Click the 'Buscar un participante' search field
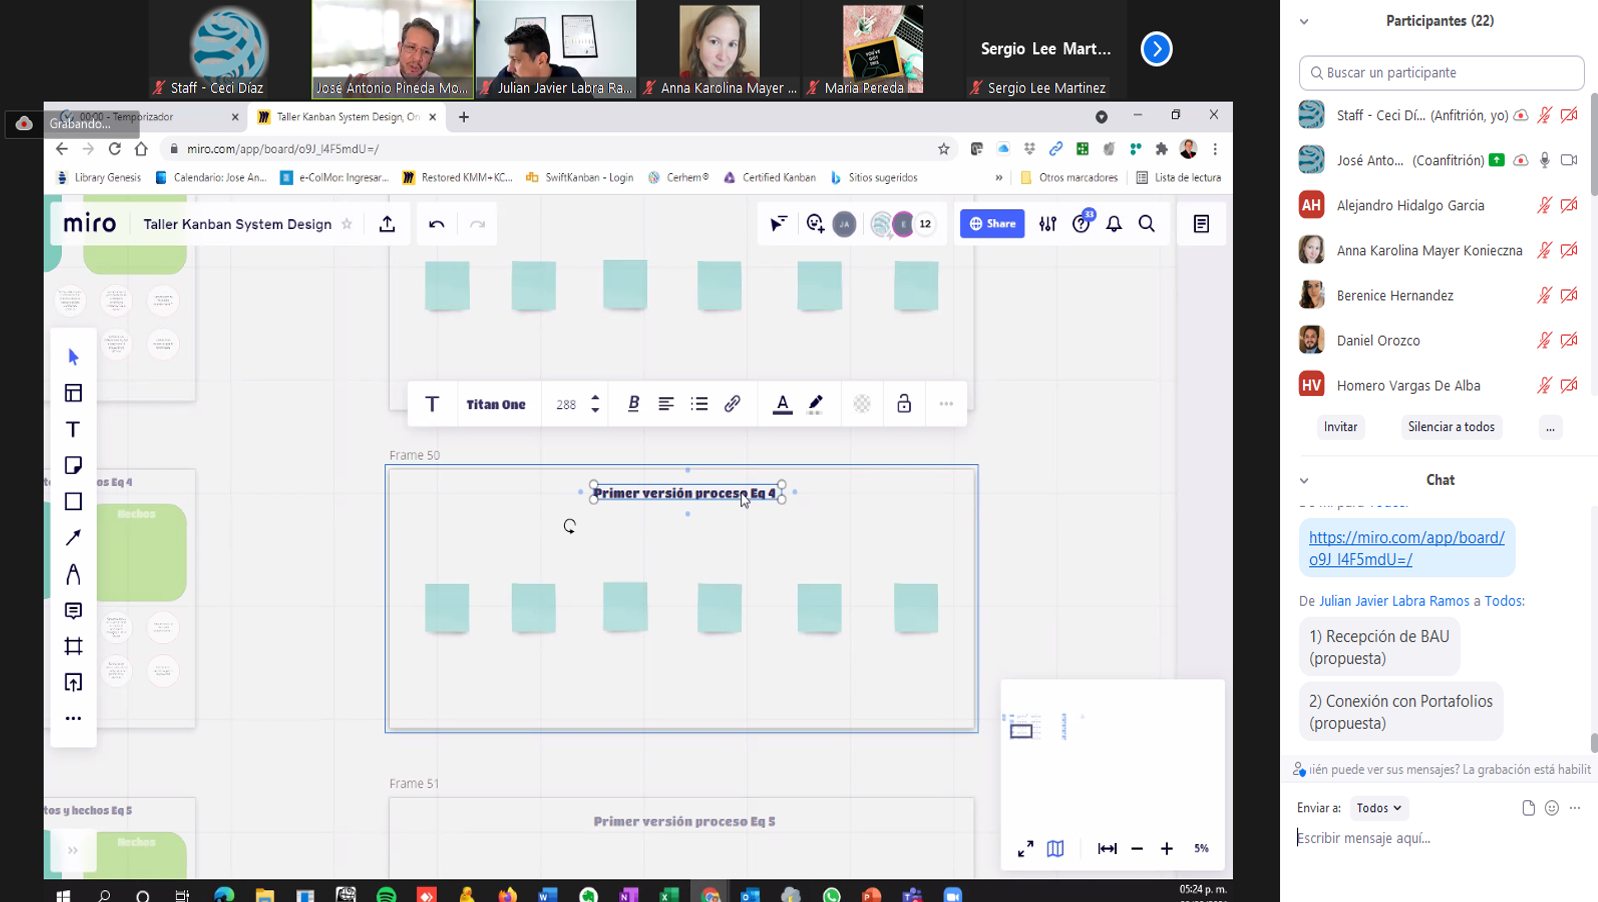Image resolution: width=1598 pixels, height=902 pixels. 1441,73
